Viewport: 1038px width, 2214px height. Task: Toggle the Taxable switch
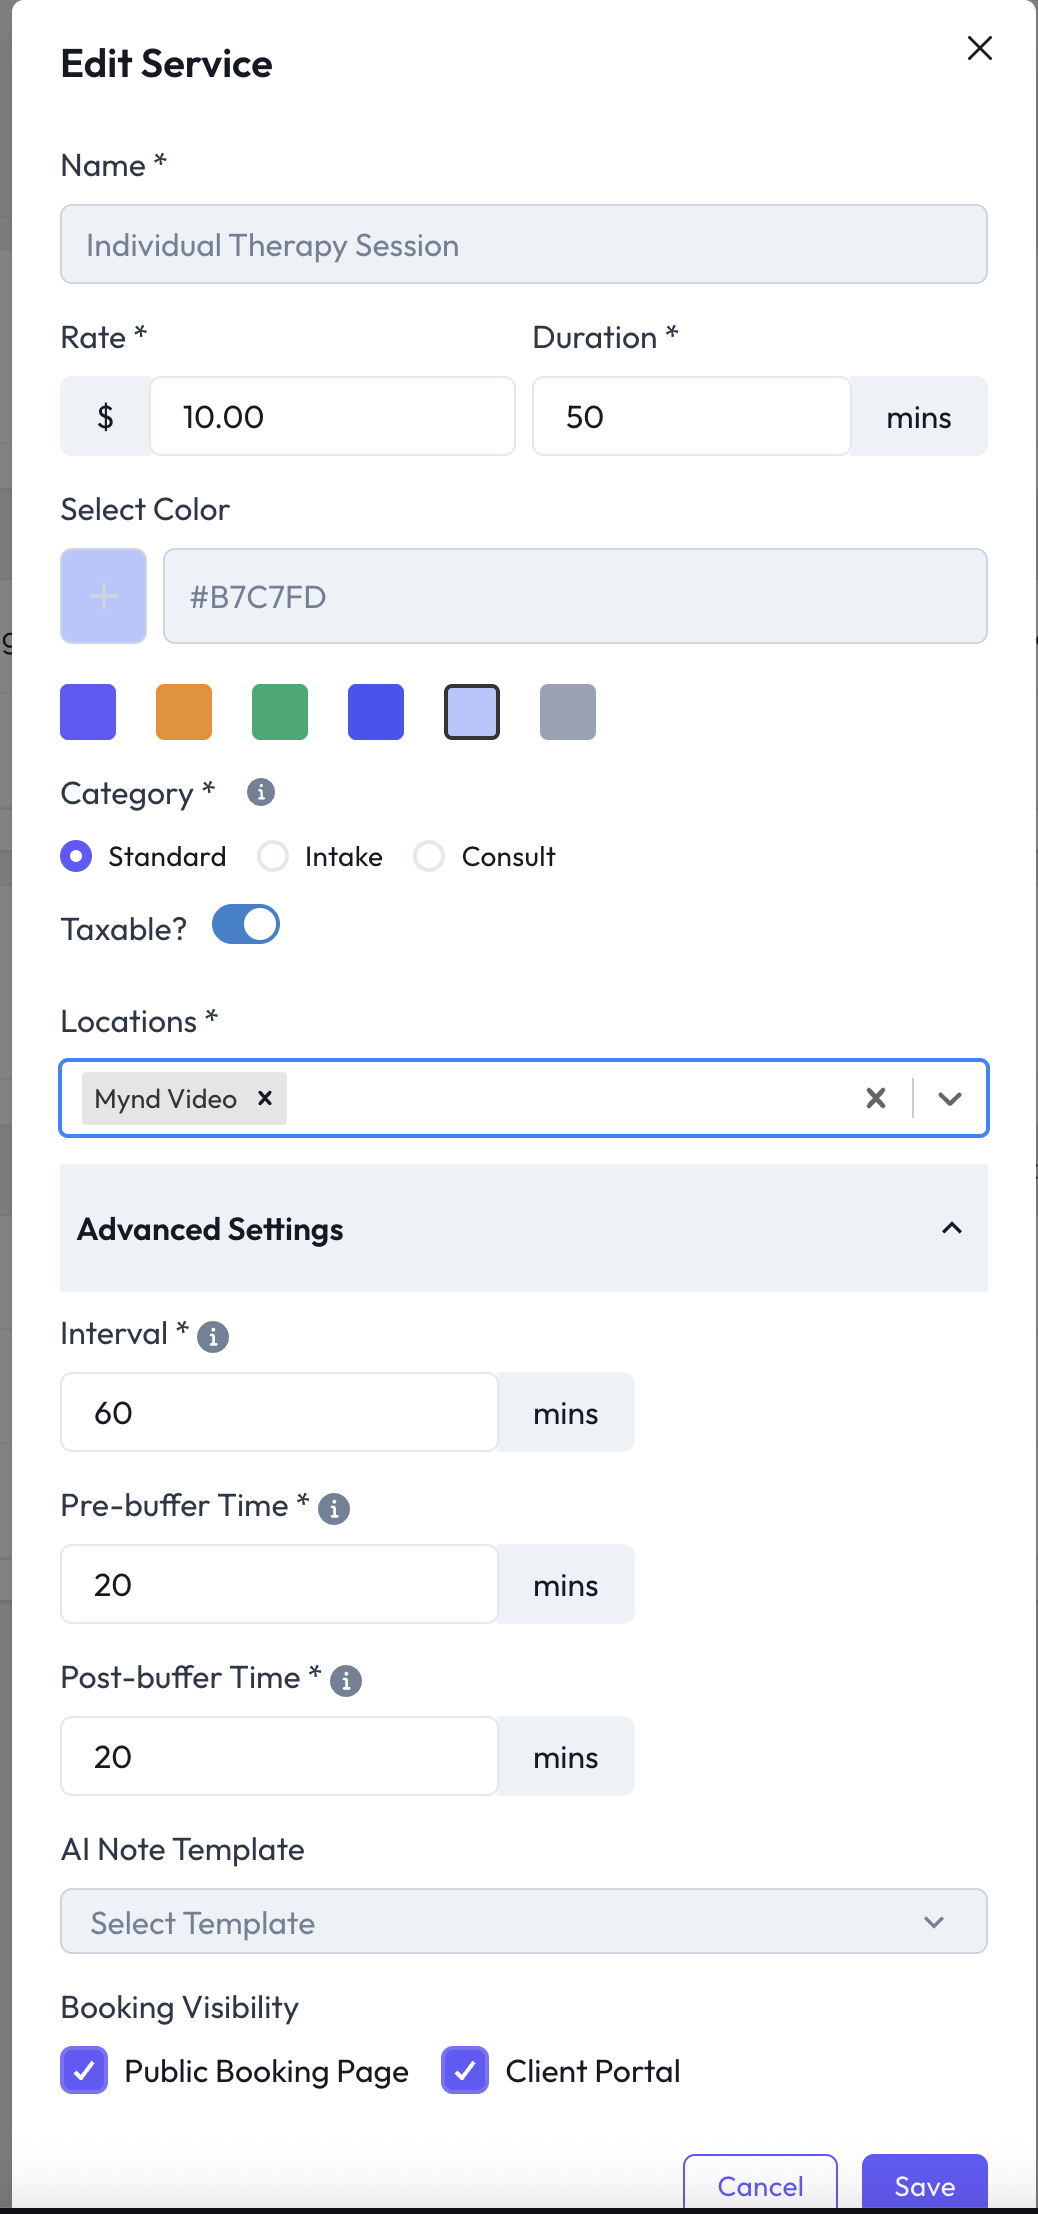(x=246, y=925)
